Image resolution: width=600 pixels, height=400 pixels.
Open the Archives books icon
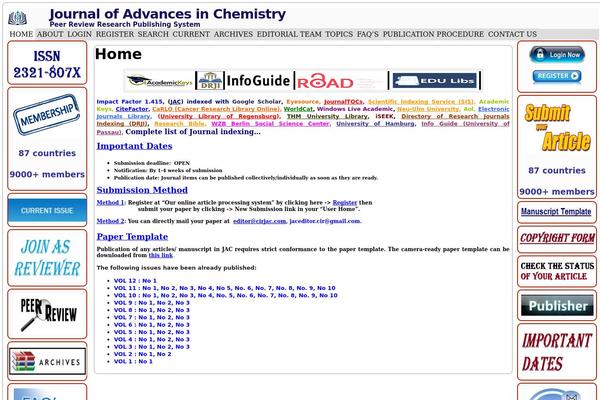click(47, 361)
